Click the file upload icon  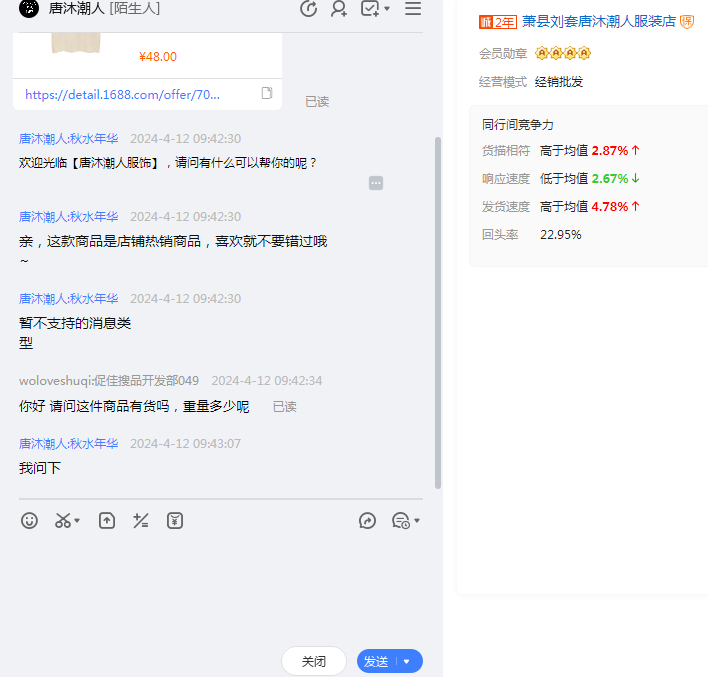[x=107, y=521]
